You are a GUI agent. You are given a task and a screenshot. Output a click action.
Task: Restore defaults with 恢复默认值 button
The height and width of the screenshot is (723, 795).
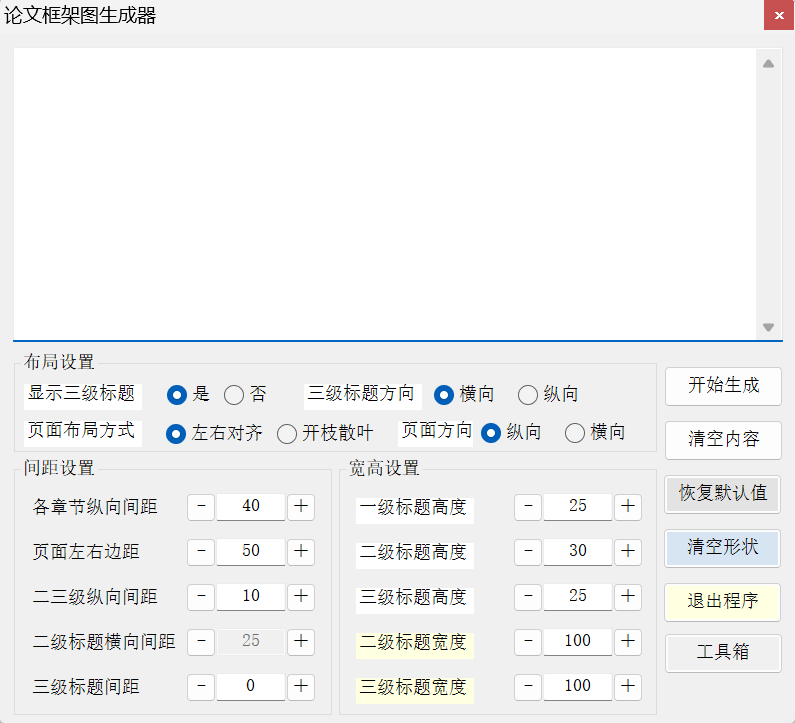point(723,493)
